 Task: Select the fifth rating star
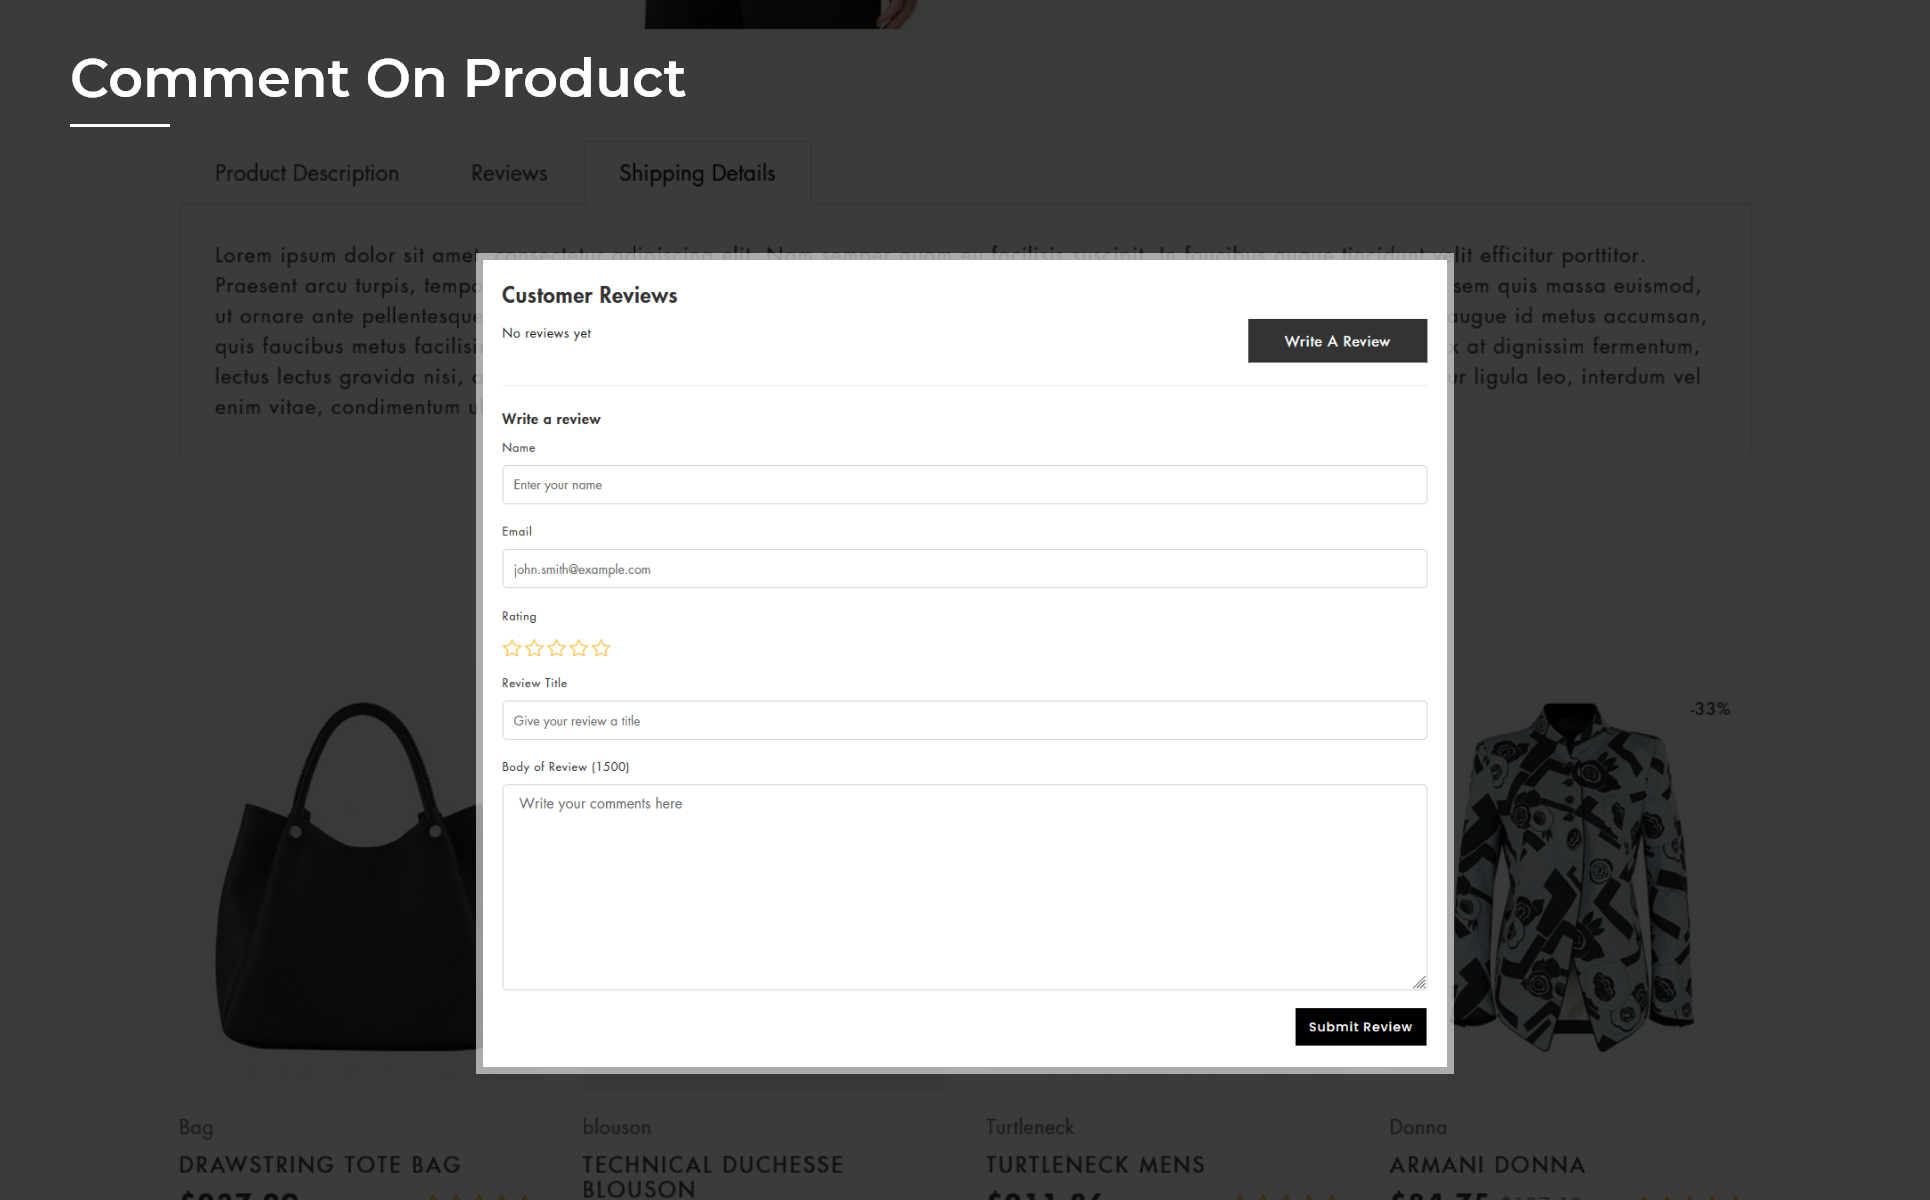tap(601, 648)
